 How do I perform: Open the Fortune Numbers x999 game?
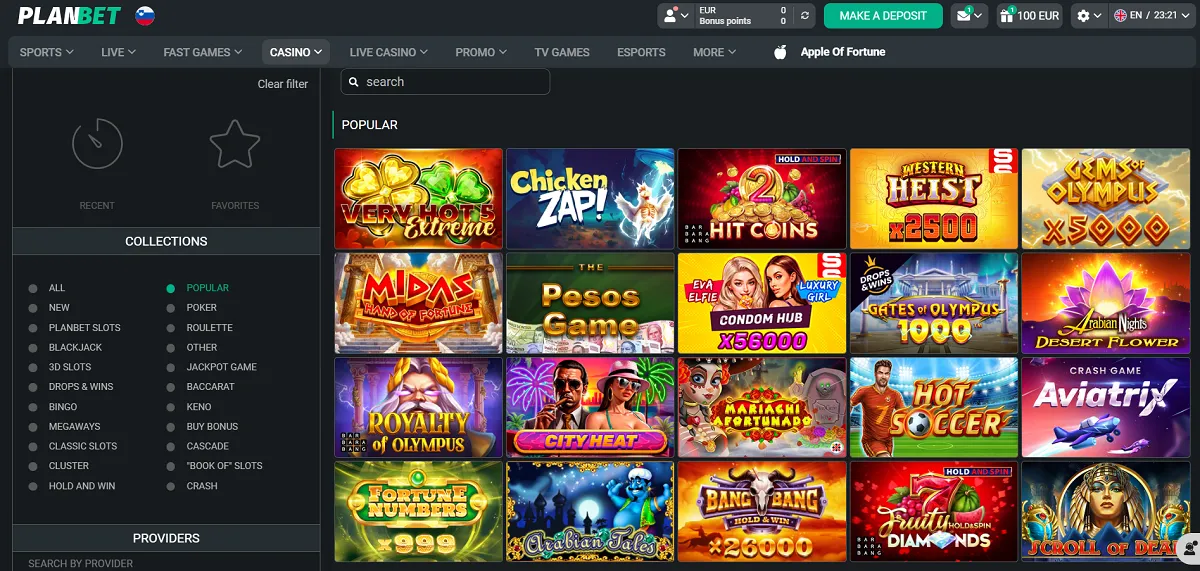pyautogui.click(x=418, y=511)
